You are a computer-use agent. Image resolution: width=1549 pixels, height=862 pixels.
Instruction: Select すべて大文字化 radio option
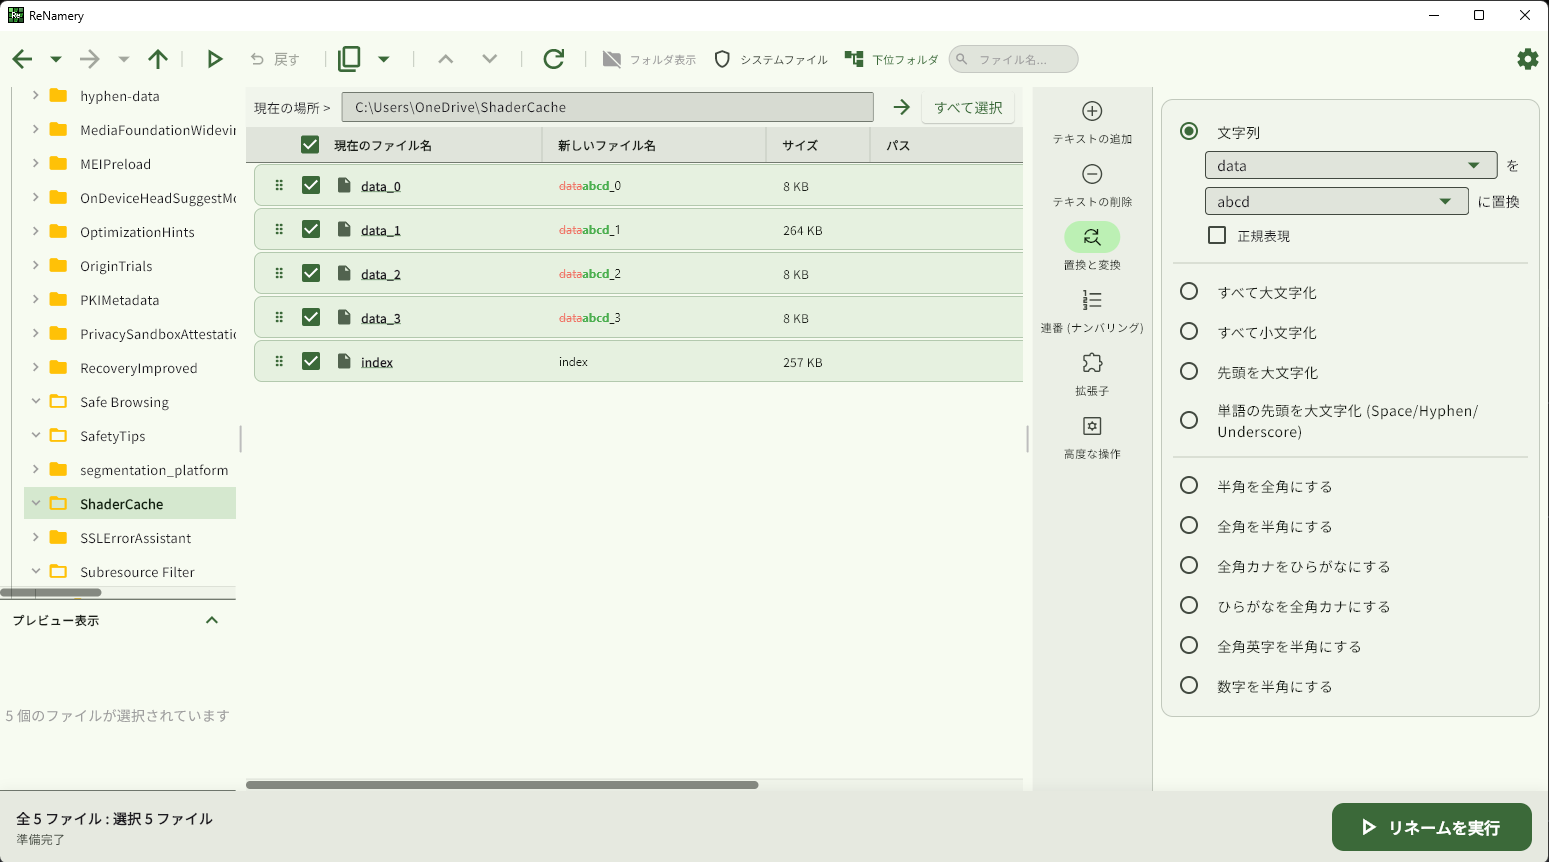[x=1189, y=291]
